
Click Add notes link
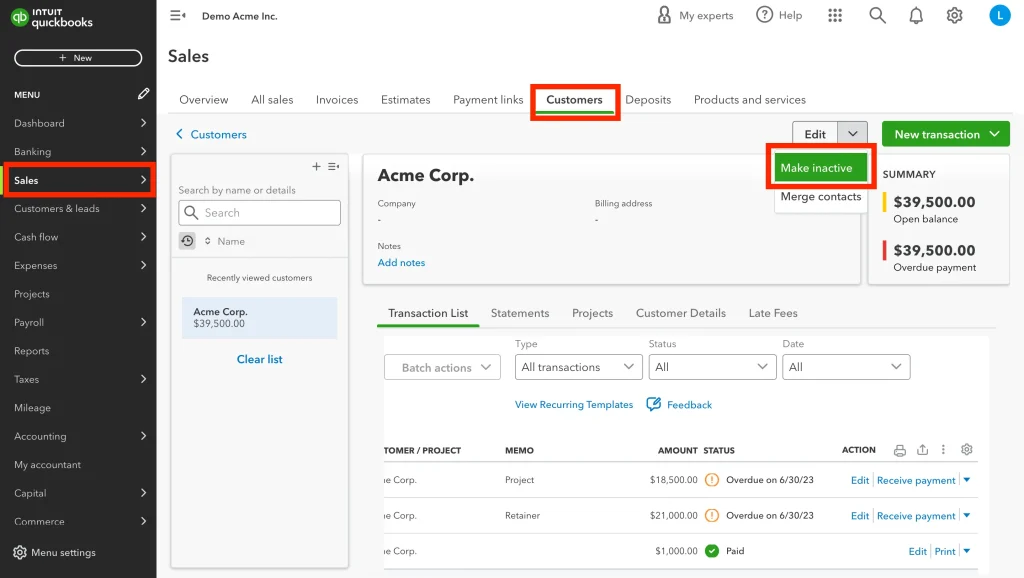pos(401,263)
